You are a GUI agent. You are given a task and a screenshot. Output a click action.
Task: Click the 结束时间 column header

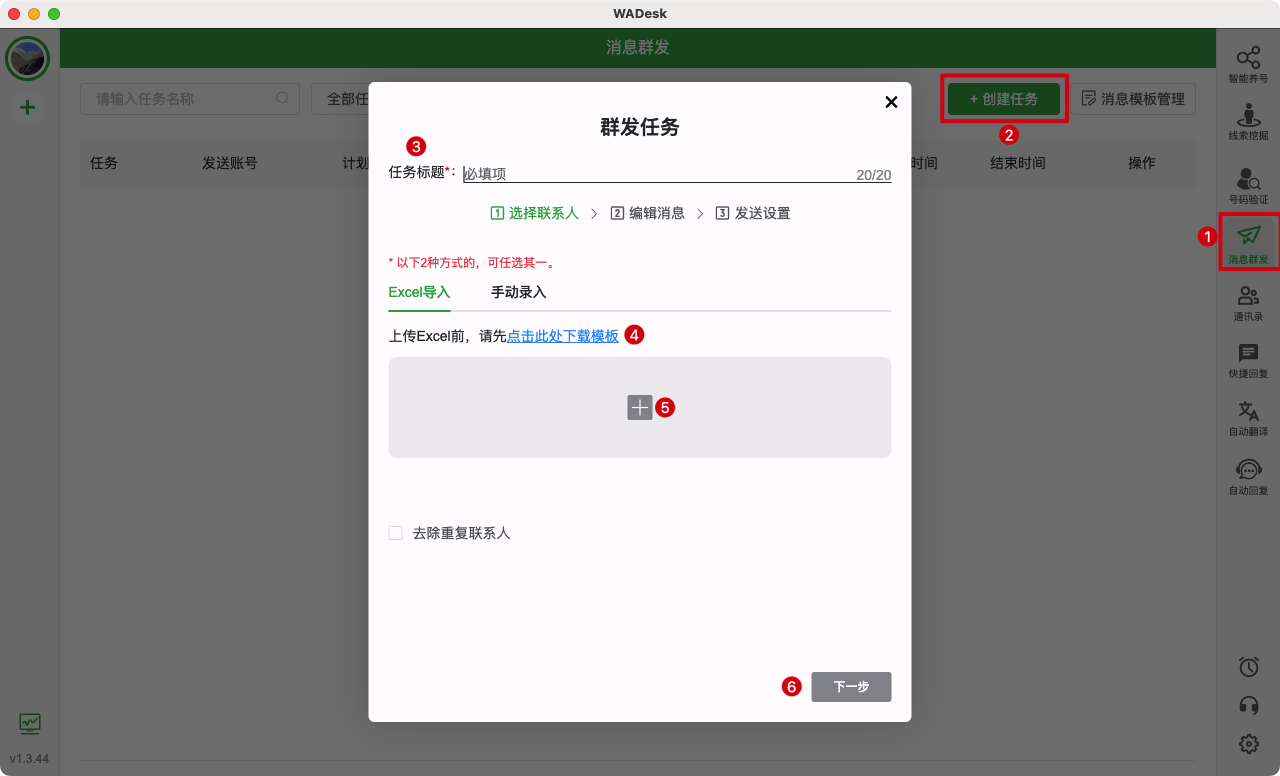pos(1018,163)
